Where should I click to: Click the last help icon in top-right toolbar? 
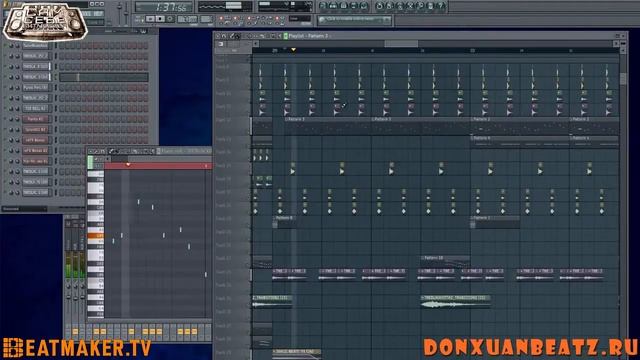[441, 6]
